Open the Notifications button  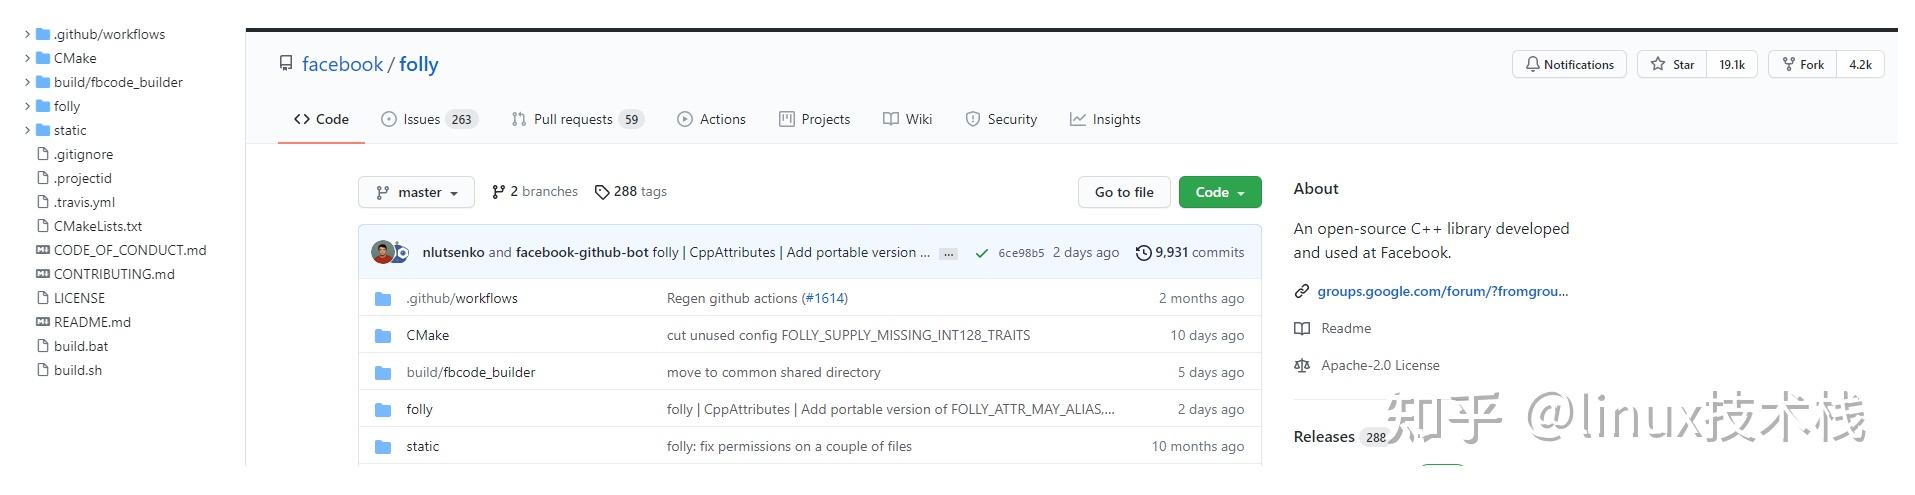pyautogui.click(x=1569, y=64)
